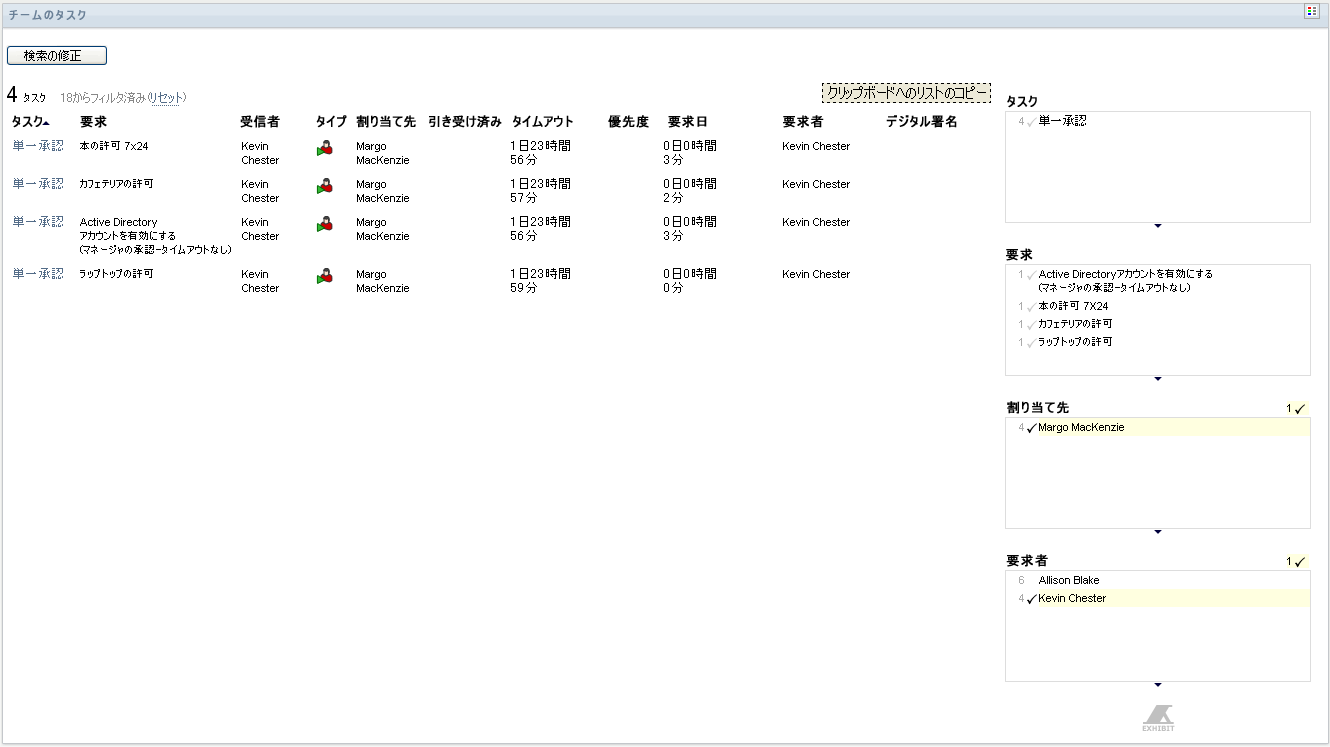Sort by 要求日 column header
The height and width of the screenshot is (747, 1330).
point(687,122)
